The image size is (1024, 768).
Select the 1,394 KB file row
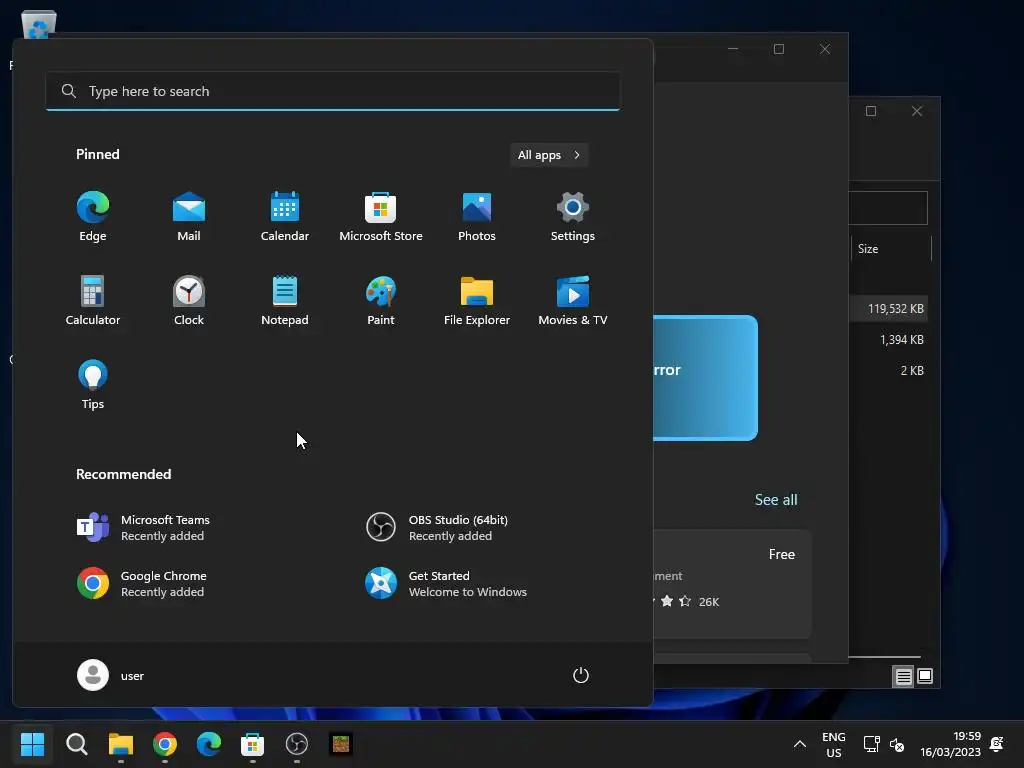point(889,340)
